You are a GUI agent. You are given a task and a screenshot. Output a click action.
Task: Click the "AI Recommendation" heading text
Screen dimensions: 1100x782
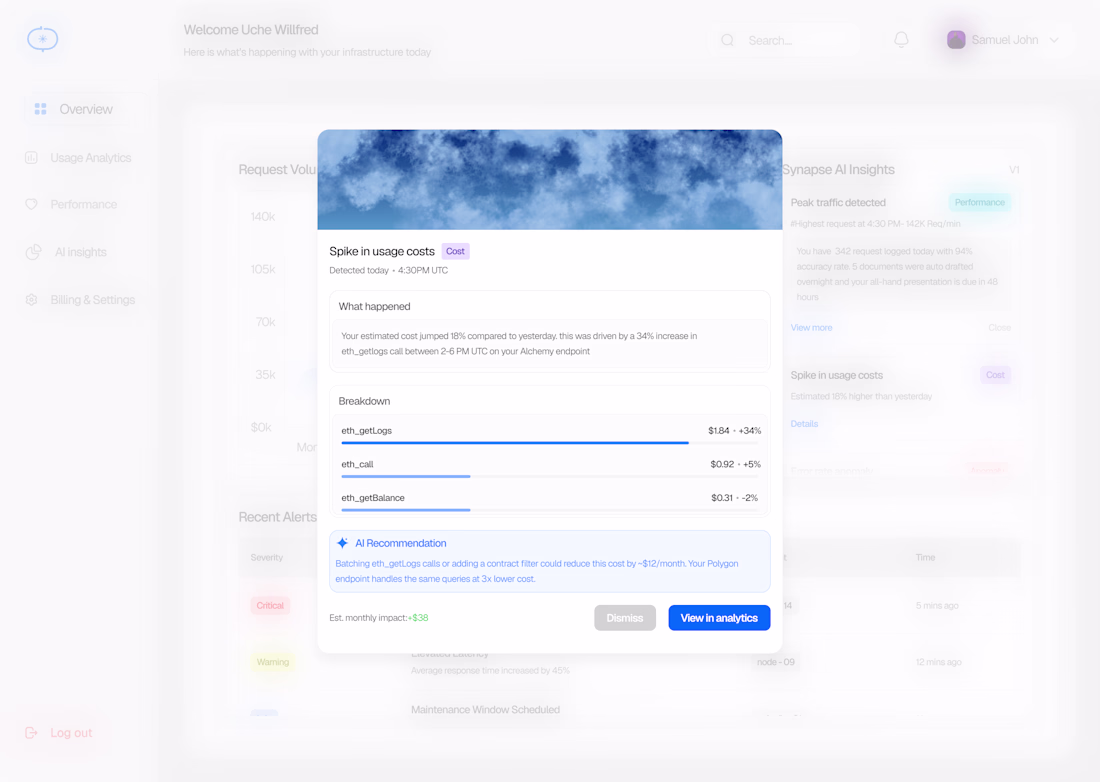pyautogui.click(x=401, y=543)
